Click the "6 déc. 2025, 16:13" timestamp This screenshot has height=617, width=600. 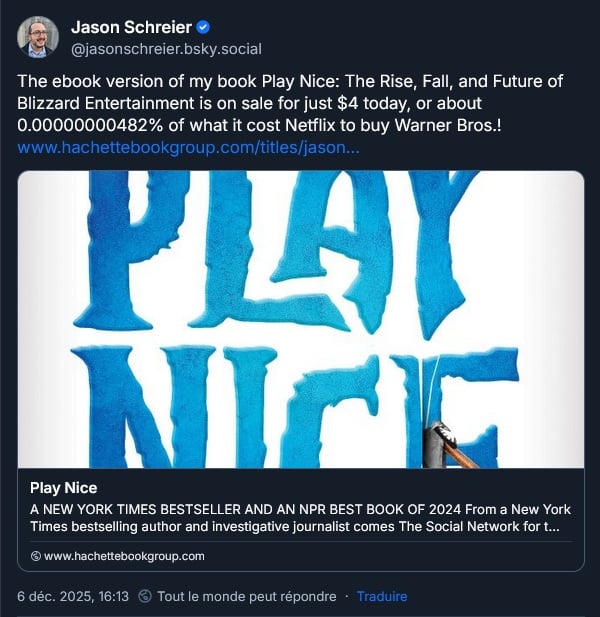73,596
